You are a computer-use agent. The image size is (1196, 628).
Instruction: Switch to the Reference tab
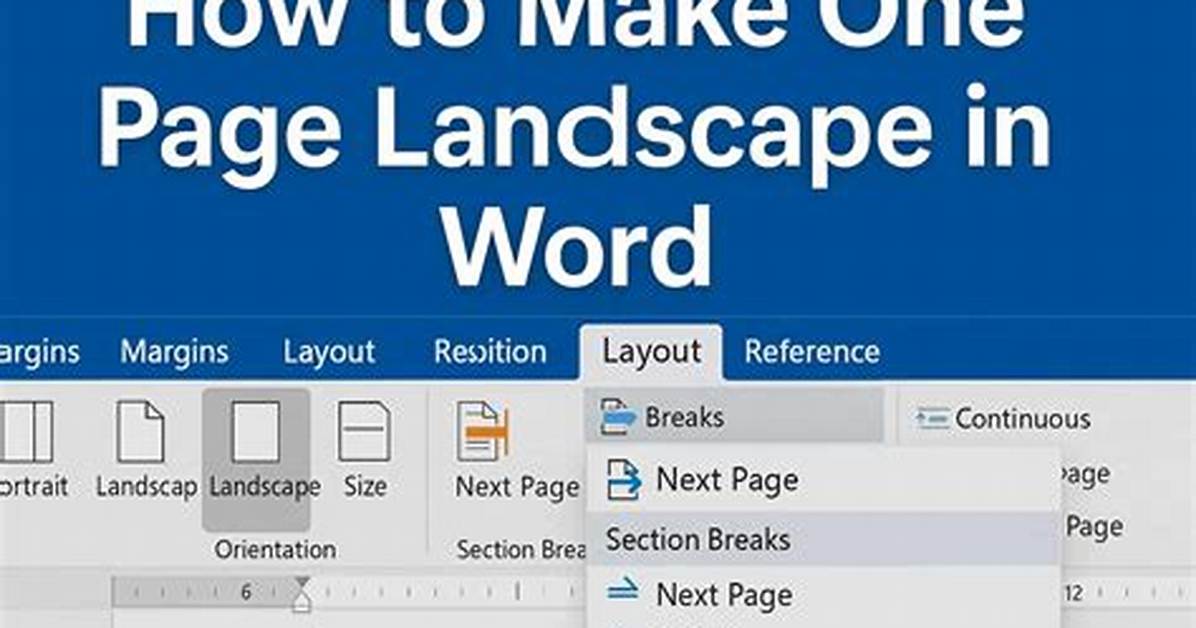click(812, 352)
